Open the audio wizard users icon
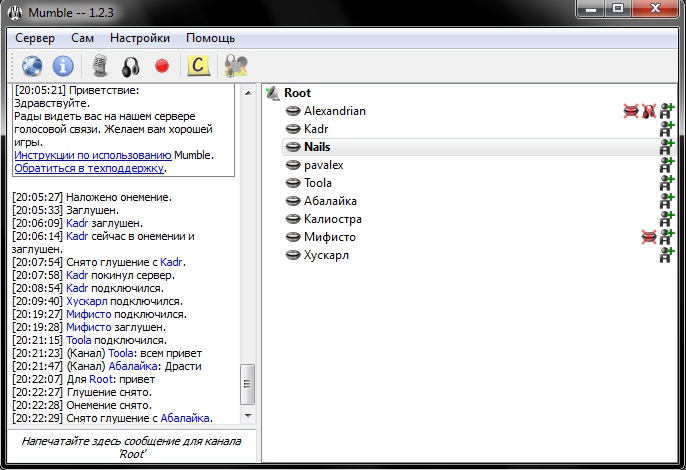Screen dimensions: 686x470 click(236, 66)
